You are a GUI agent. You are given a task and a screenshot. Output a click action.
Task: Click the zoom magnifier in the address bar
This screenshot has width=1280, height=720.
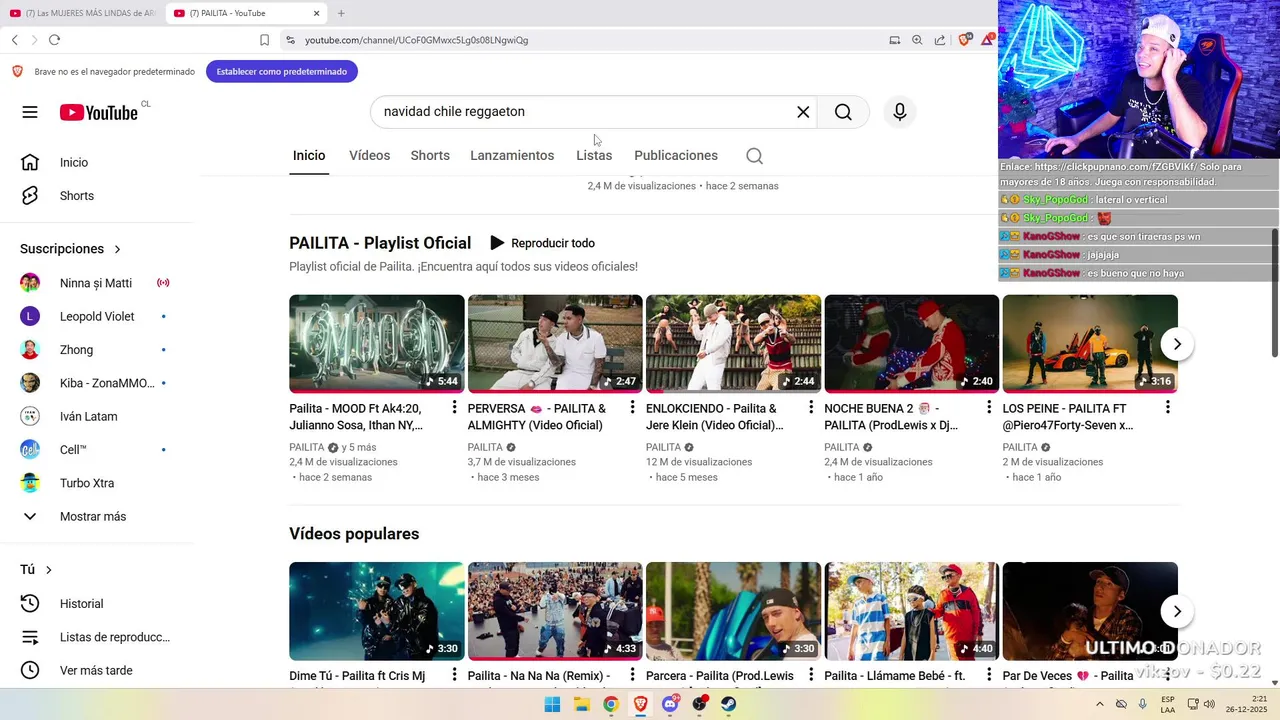(x=917, y=40)
